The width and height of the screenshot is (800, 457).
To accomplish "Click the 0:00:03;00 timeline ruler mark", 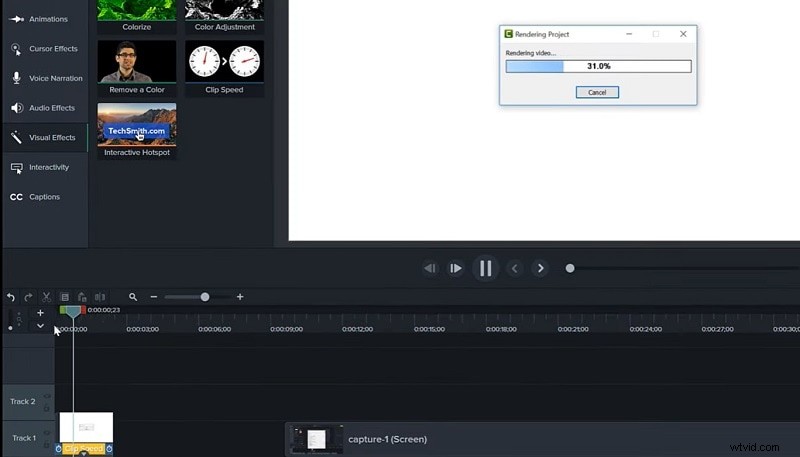I will [x=143, y=329].
